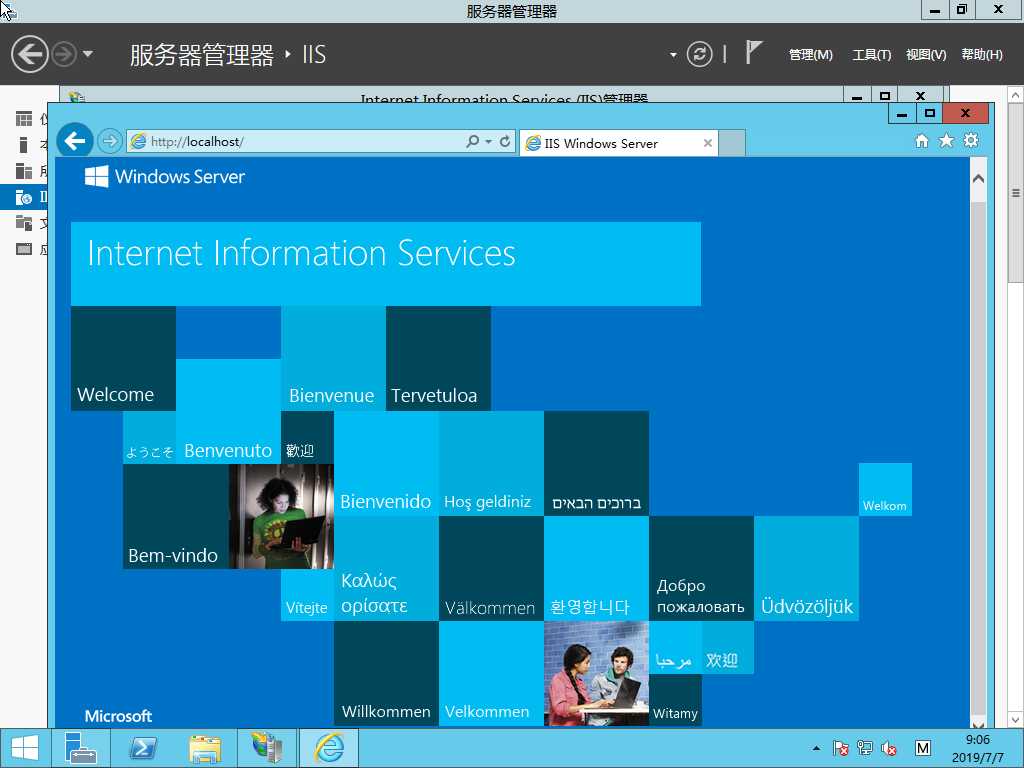Close the IIS Windows Server tab
1024x768 pixels.
coord(707,143)
